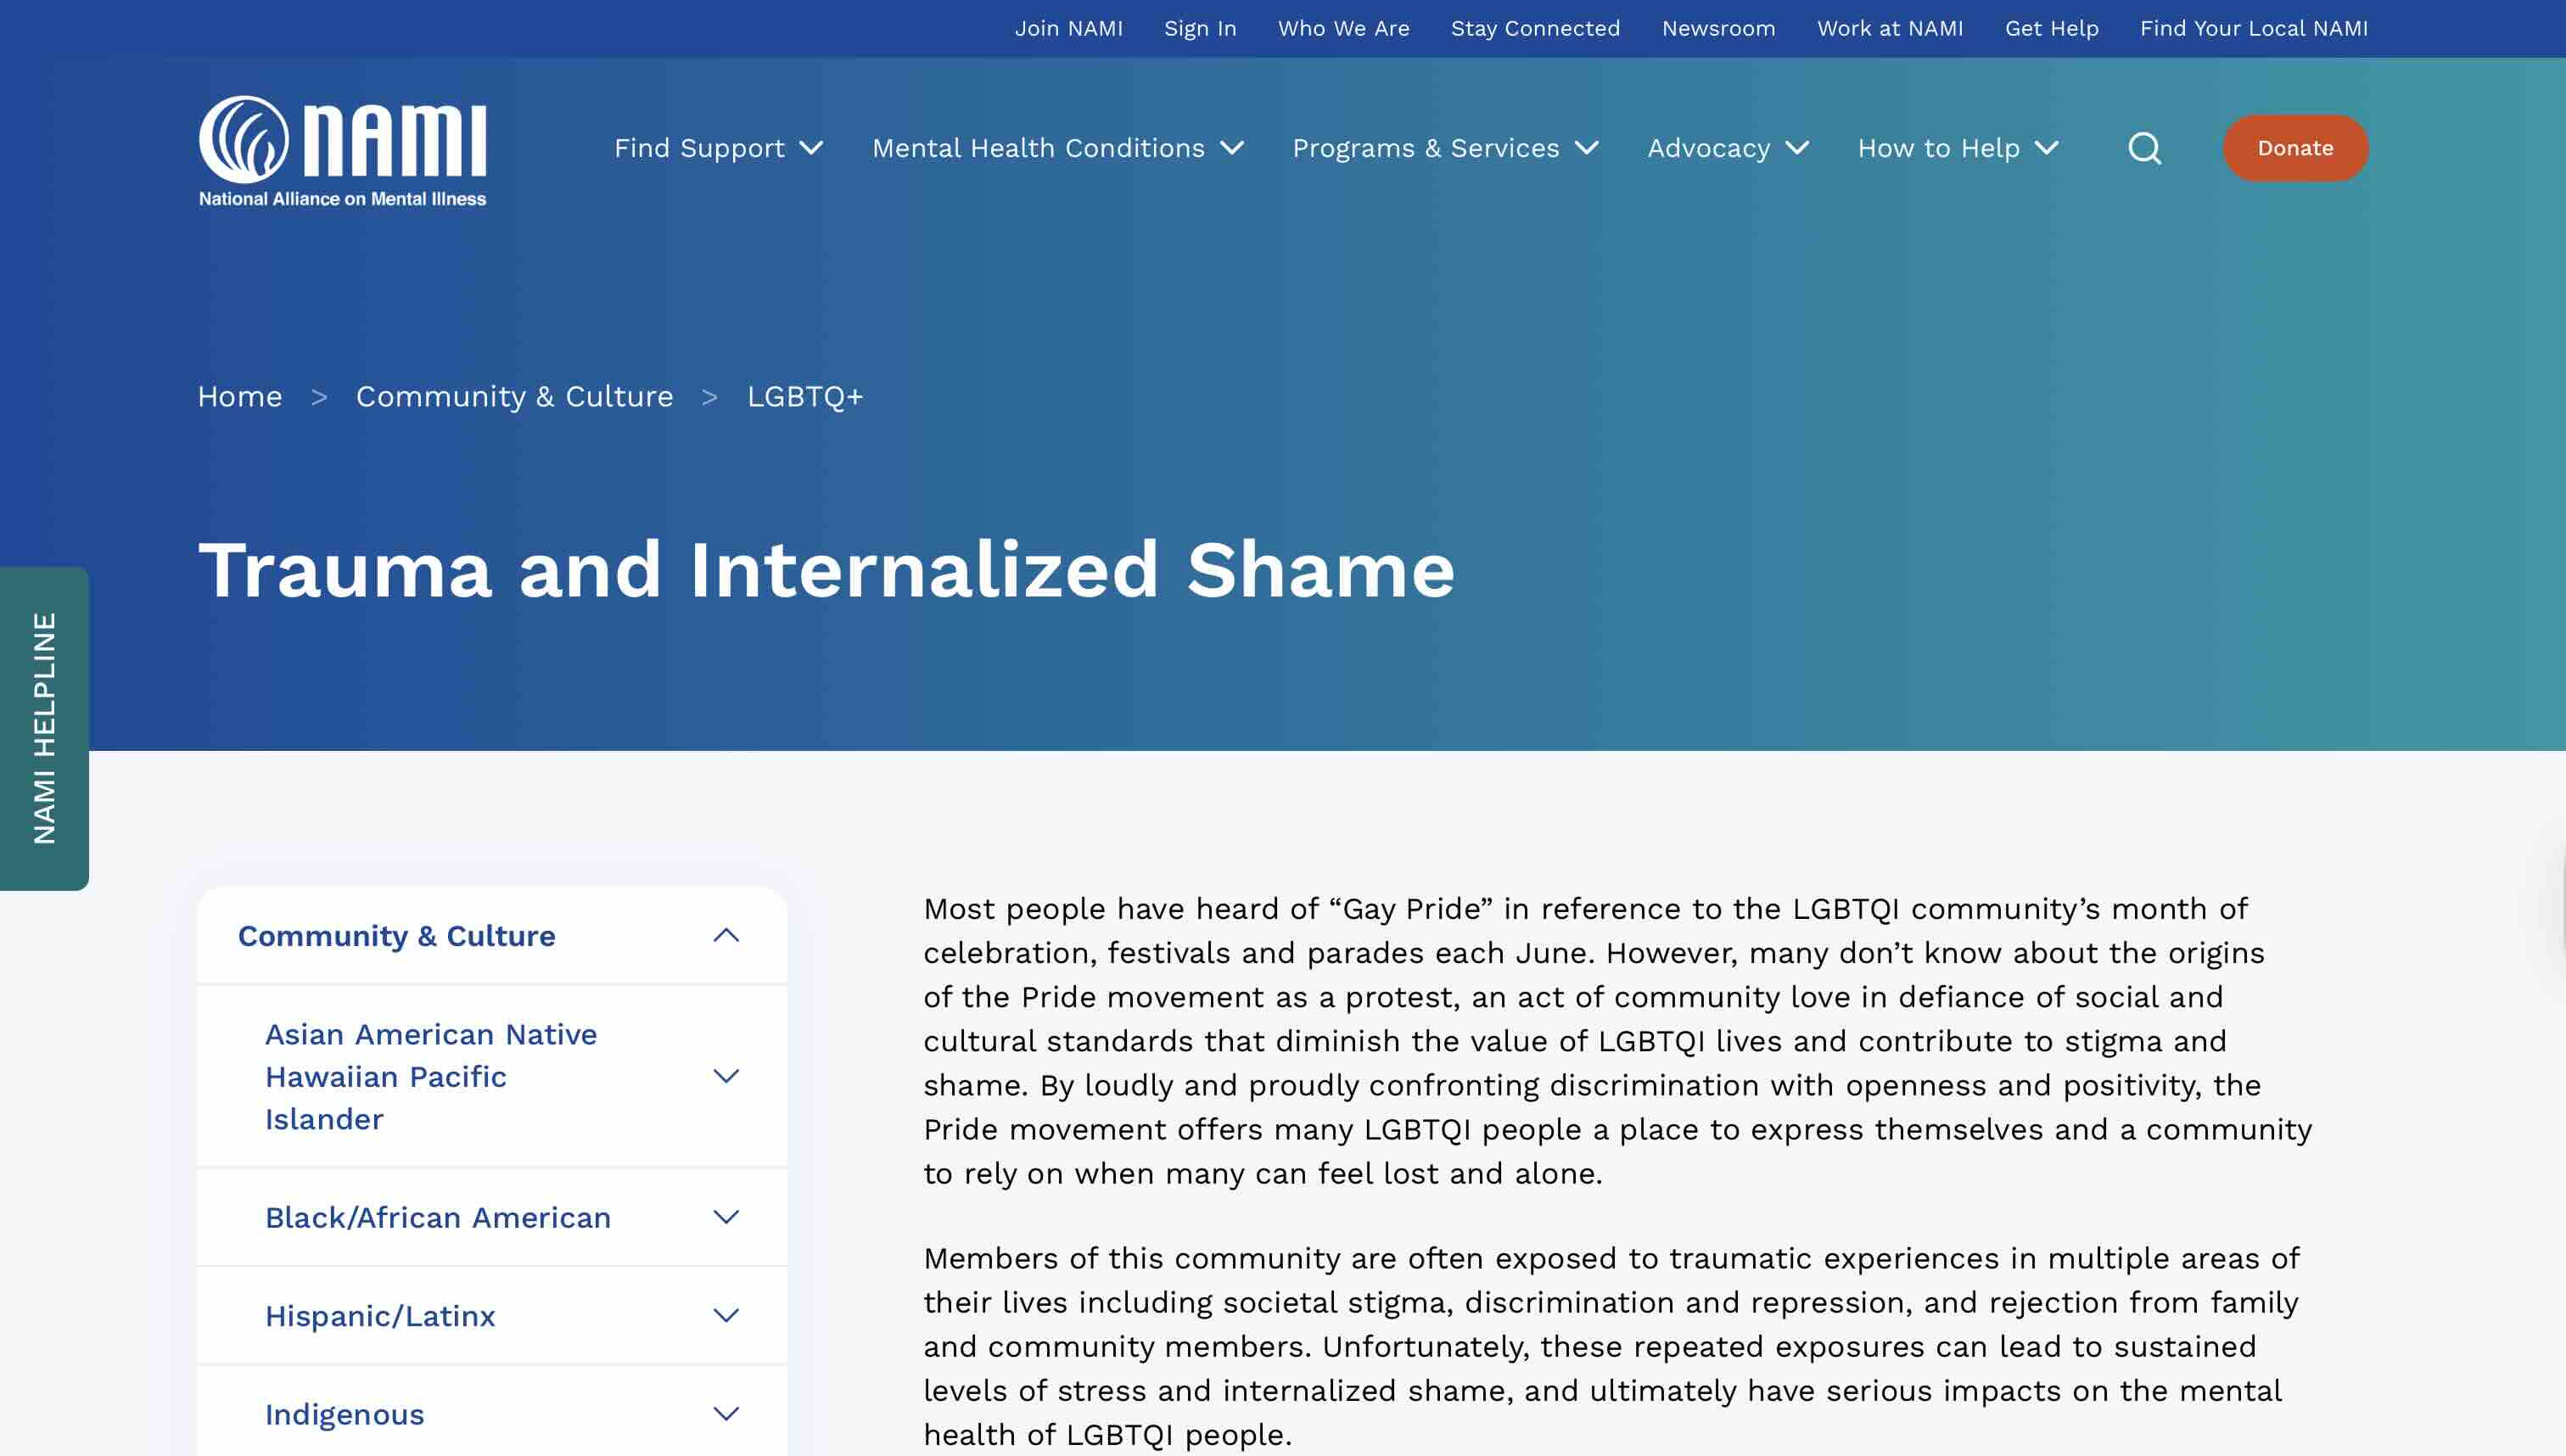The height and width of the screenshot is (1456, 2566).
Task: Open Community & Culture breadcrumb link
Action: click(514, 396)
